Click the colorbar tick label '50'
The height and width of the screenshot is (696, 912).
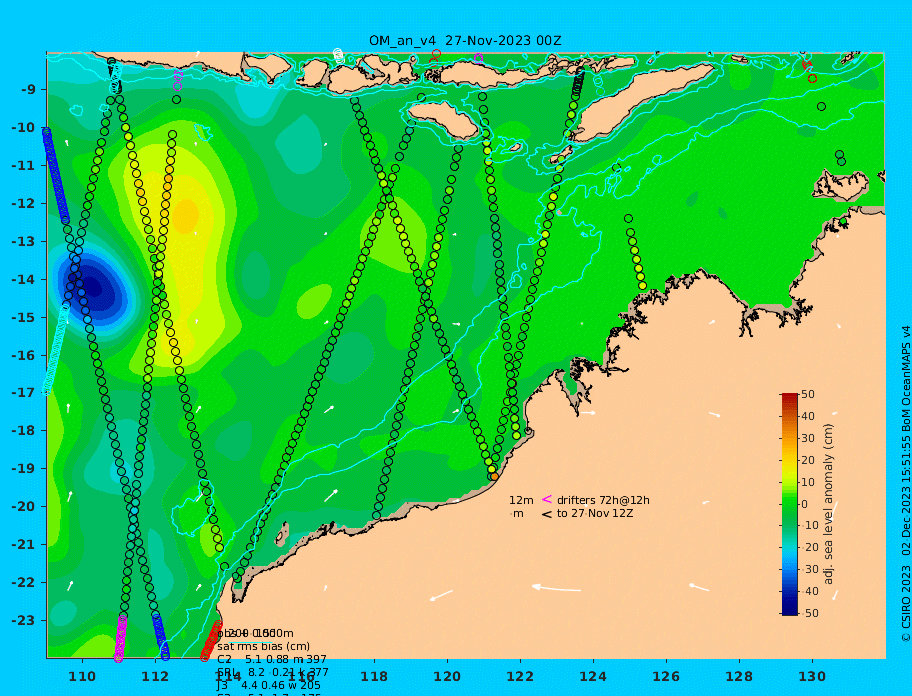pyautogui.click(x=808, y=394)
